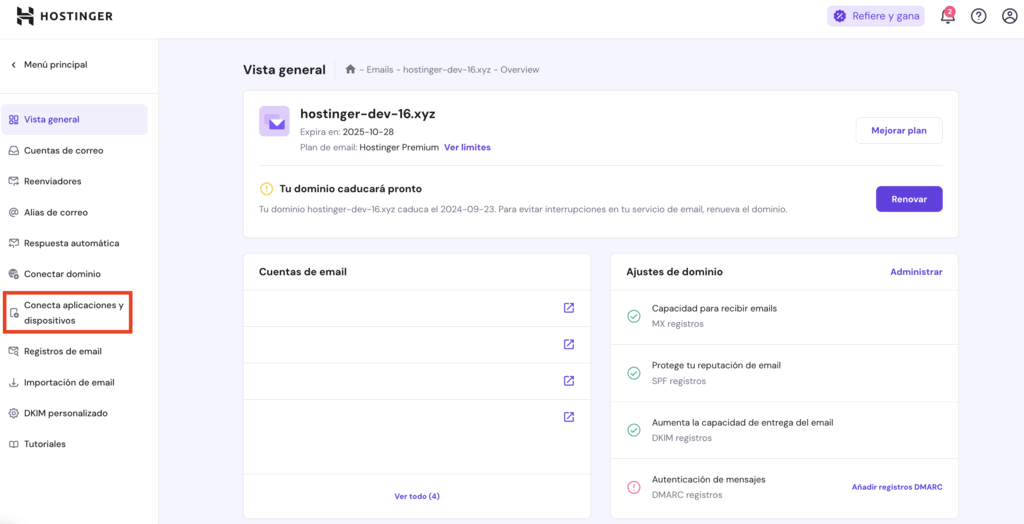
Task: Click the Refiere y gana button
Action: (876, 16)
